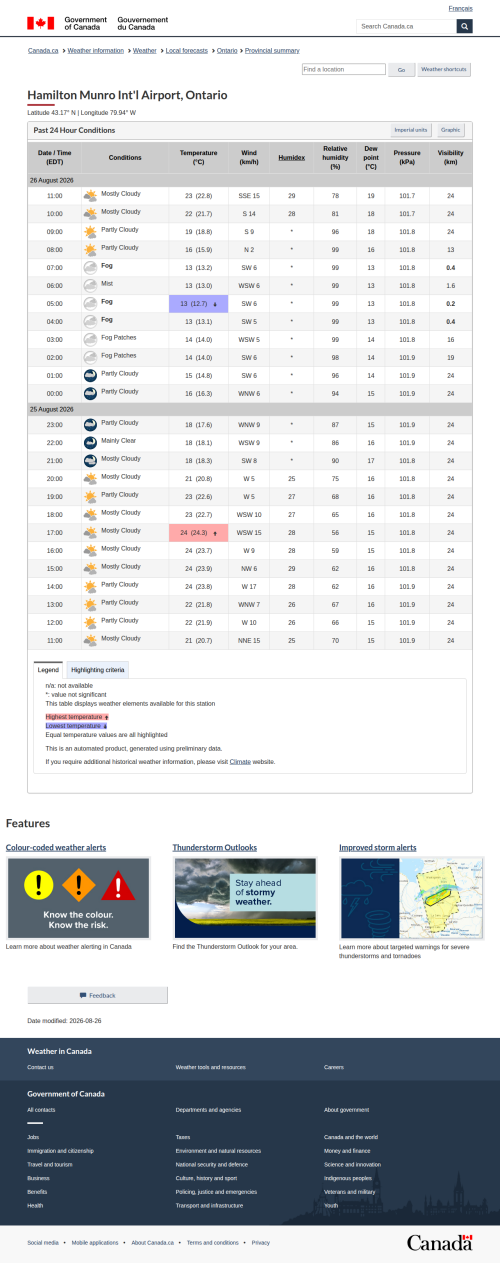Click the Mostly Cloudy icon at 10:00

click(90, 214)
